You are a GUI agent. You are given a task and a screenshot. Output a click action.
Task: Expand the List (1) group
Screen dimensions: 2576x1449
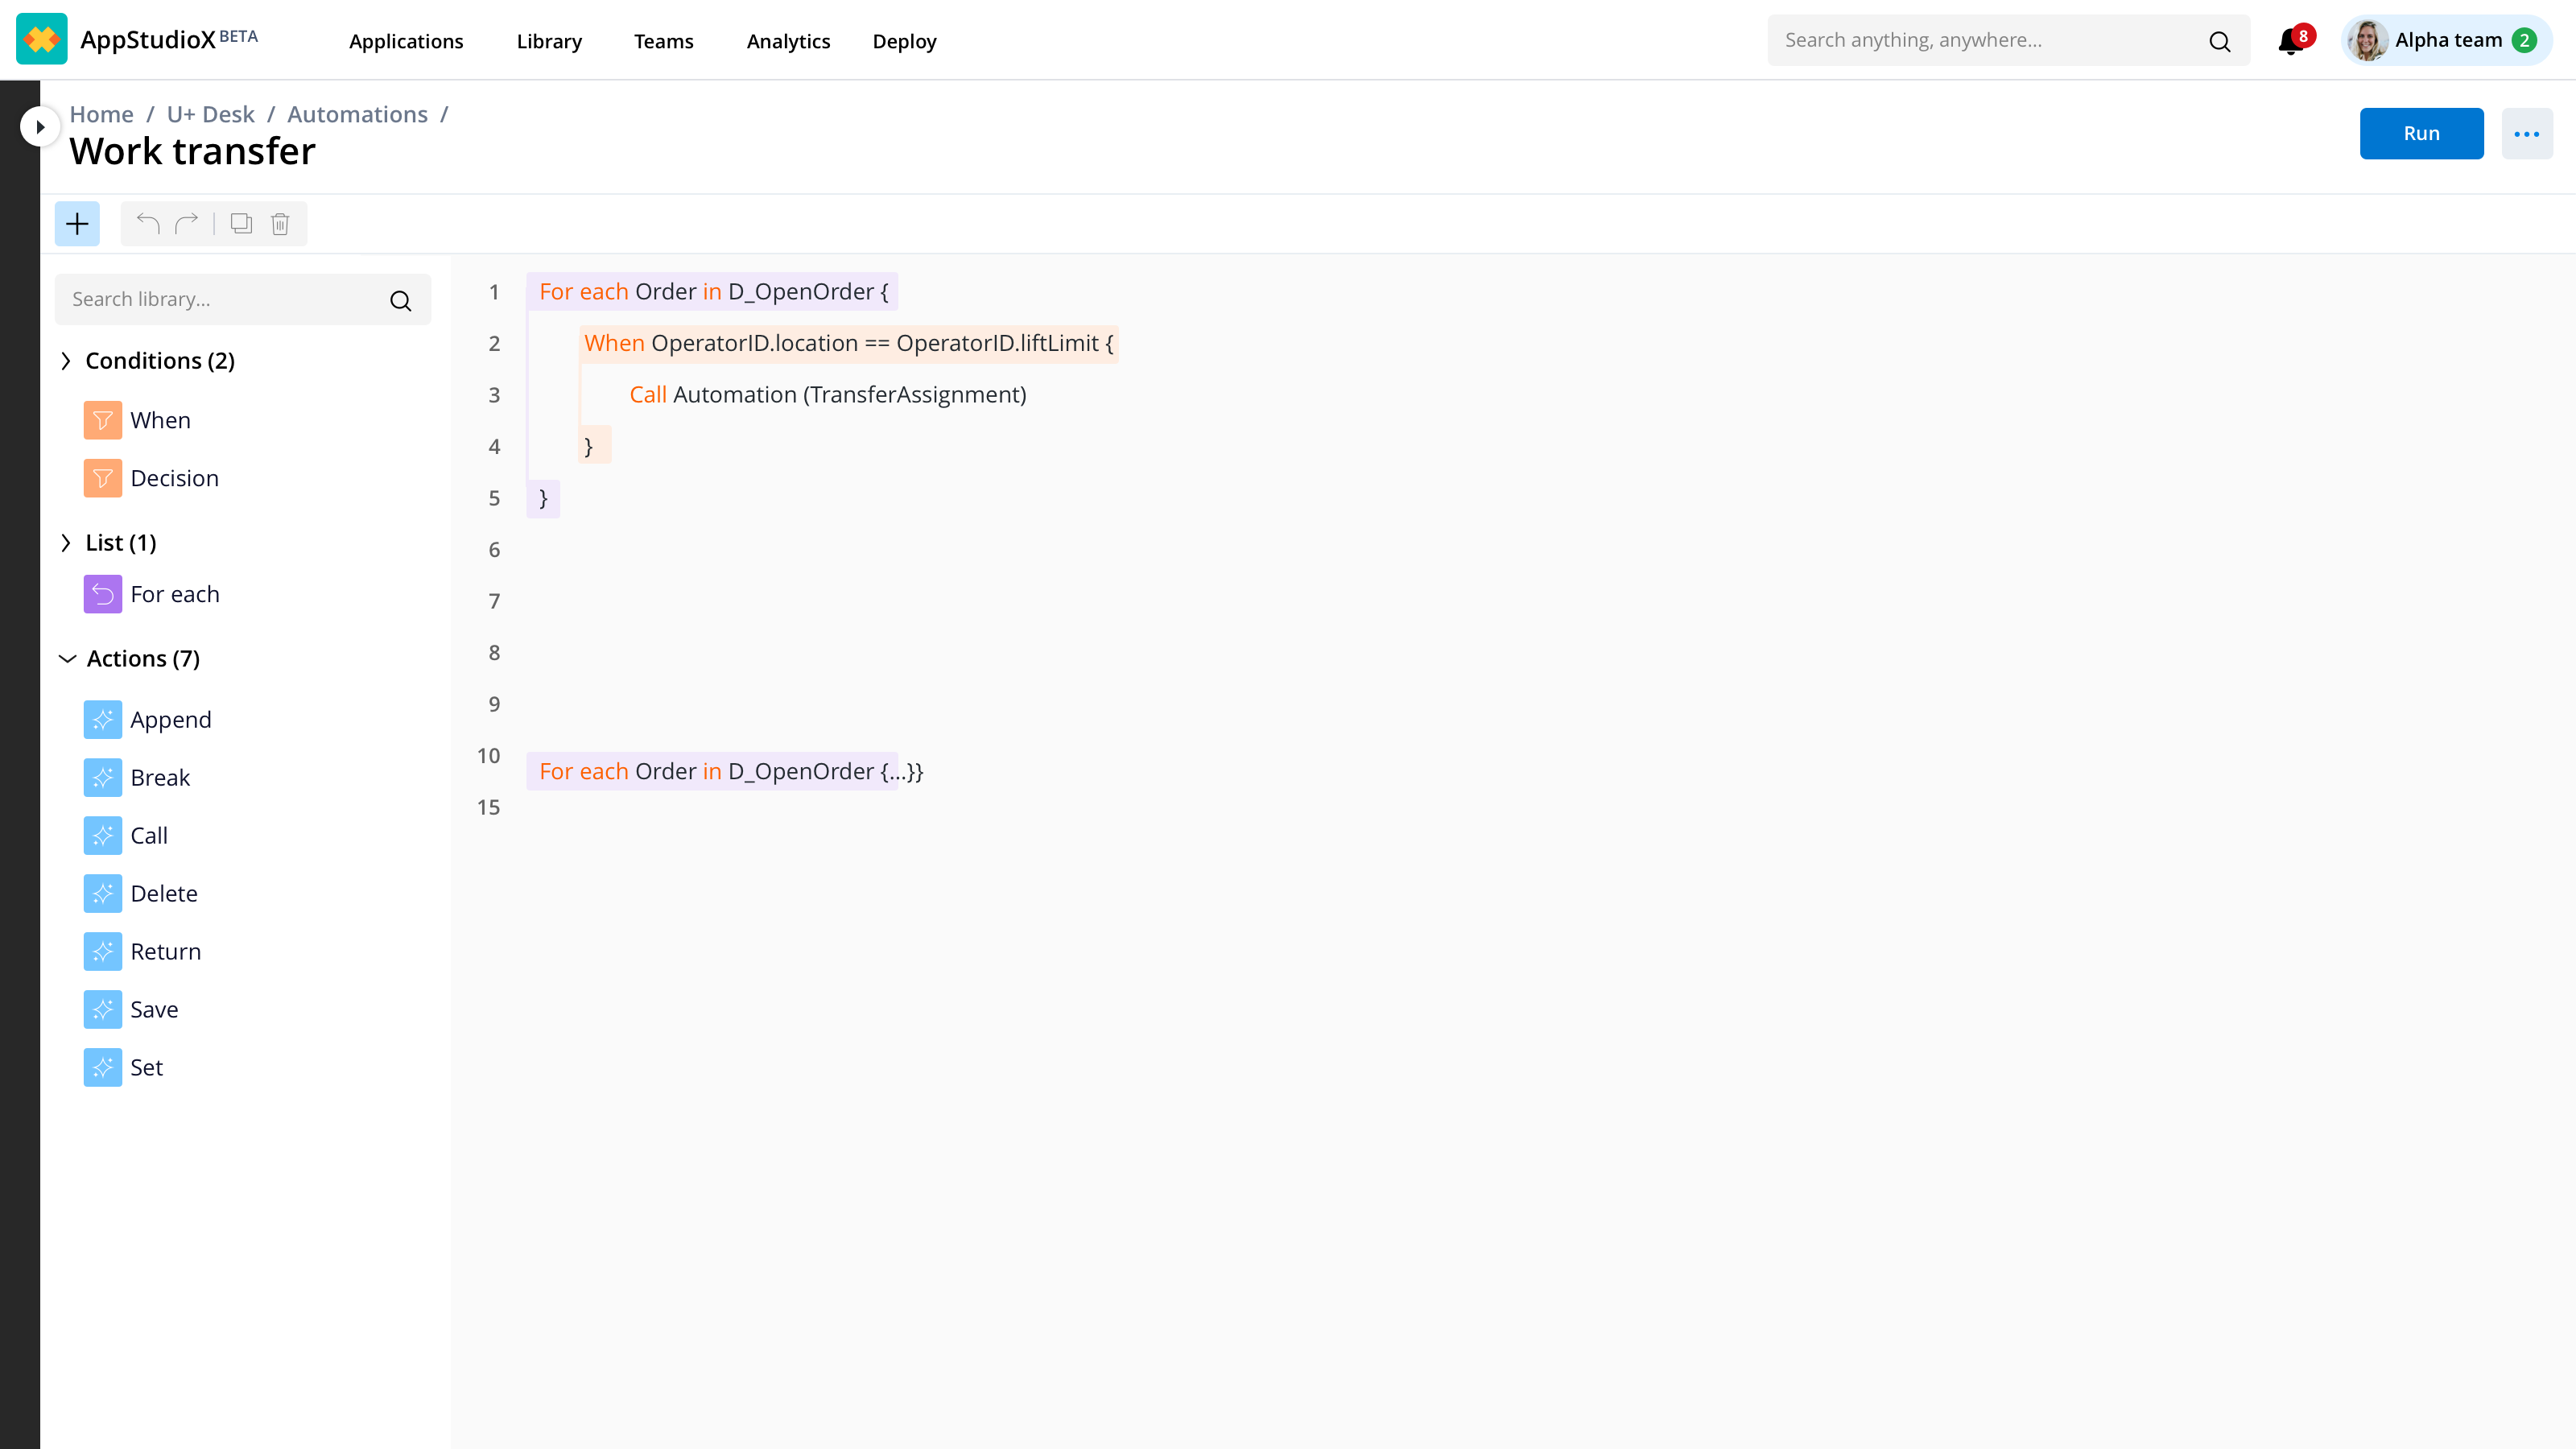coord(66,543)
